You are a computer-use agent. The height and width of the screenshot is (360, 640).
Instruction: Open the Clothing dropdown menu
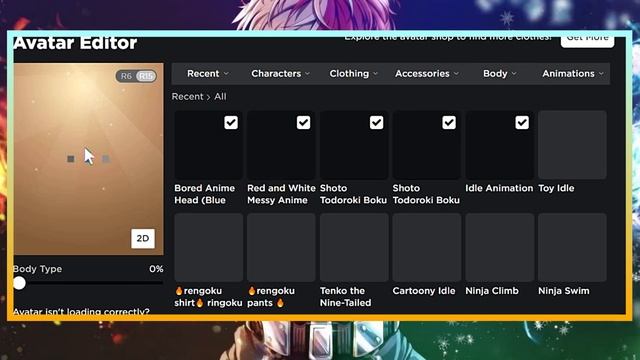pyautogui.click(x=353, y=73)
